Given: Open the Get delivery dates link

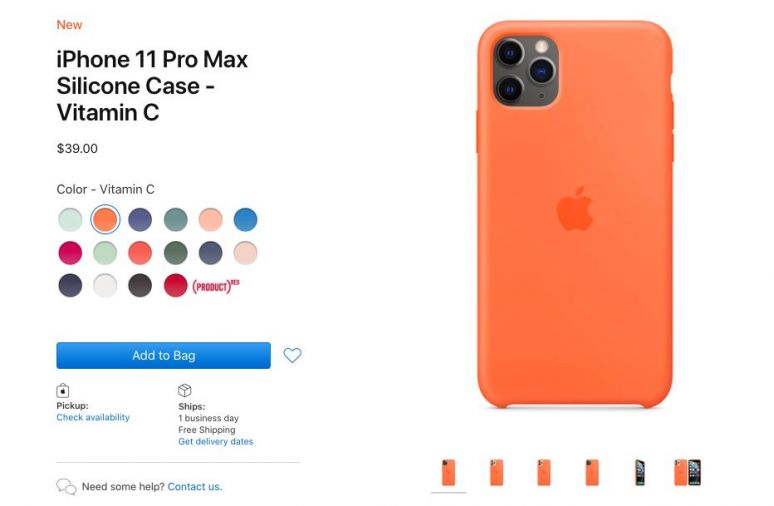Looking at the screenshot, I should [x=216, y=441].
